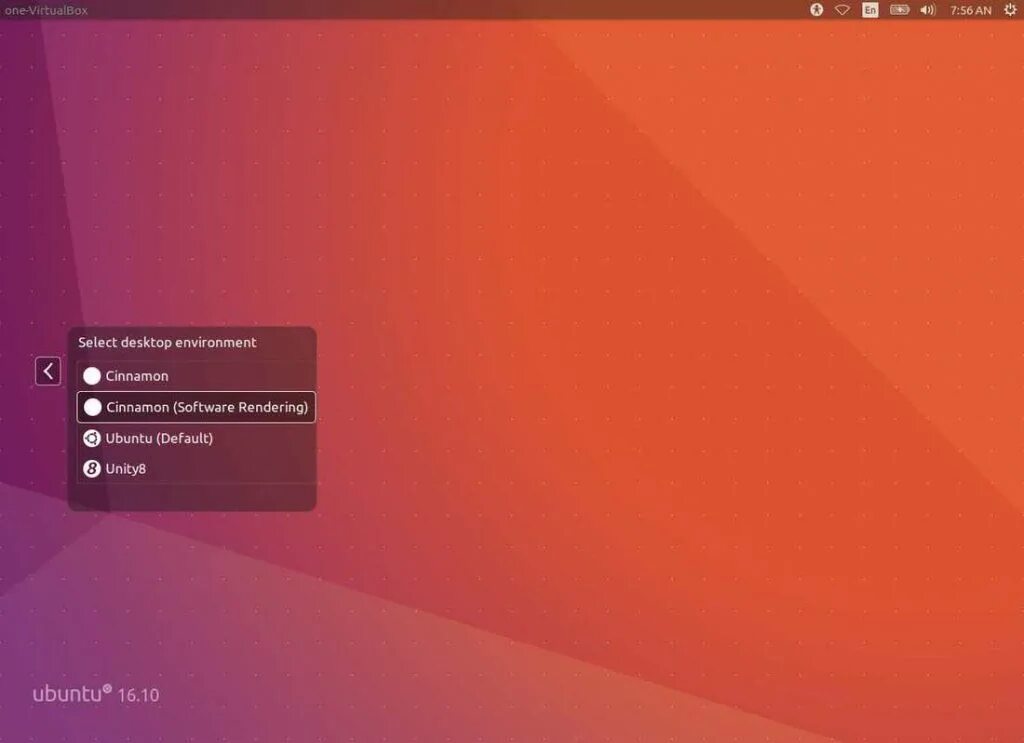
Task: Pick the Unity8 desktop environment
Action: (196, 469)
